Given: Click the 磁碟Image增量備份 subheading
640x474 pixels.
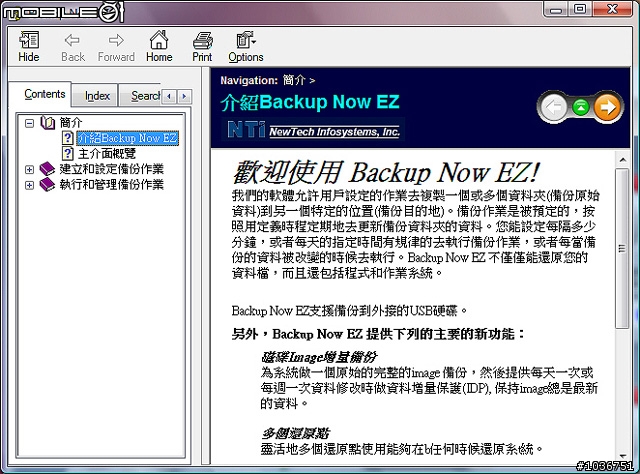Looking at the screenshot, I should pyautogui.click(x=319, y=357).
